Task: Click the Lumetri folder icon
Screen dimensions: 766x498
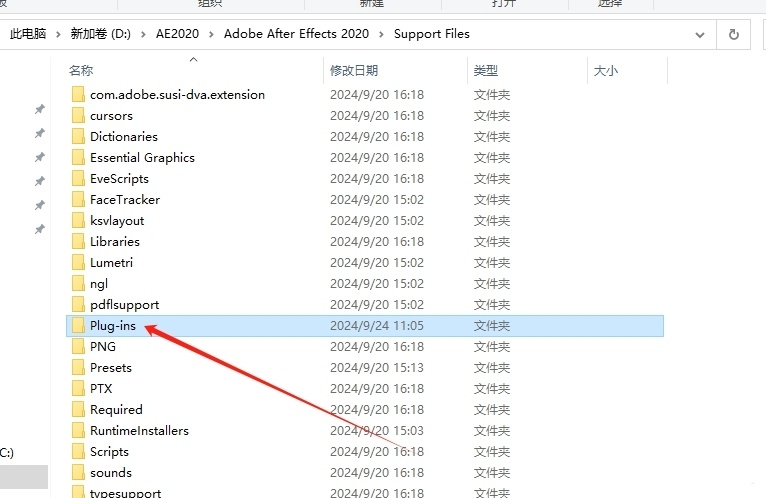Action: [x=78, y=262]
